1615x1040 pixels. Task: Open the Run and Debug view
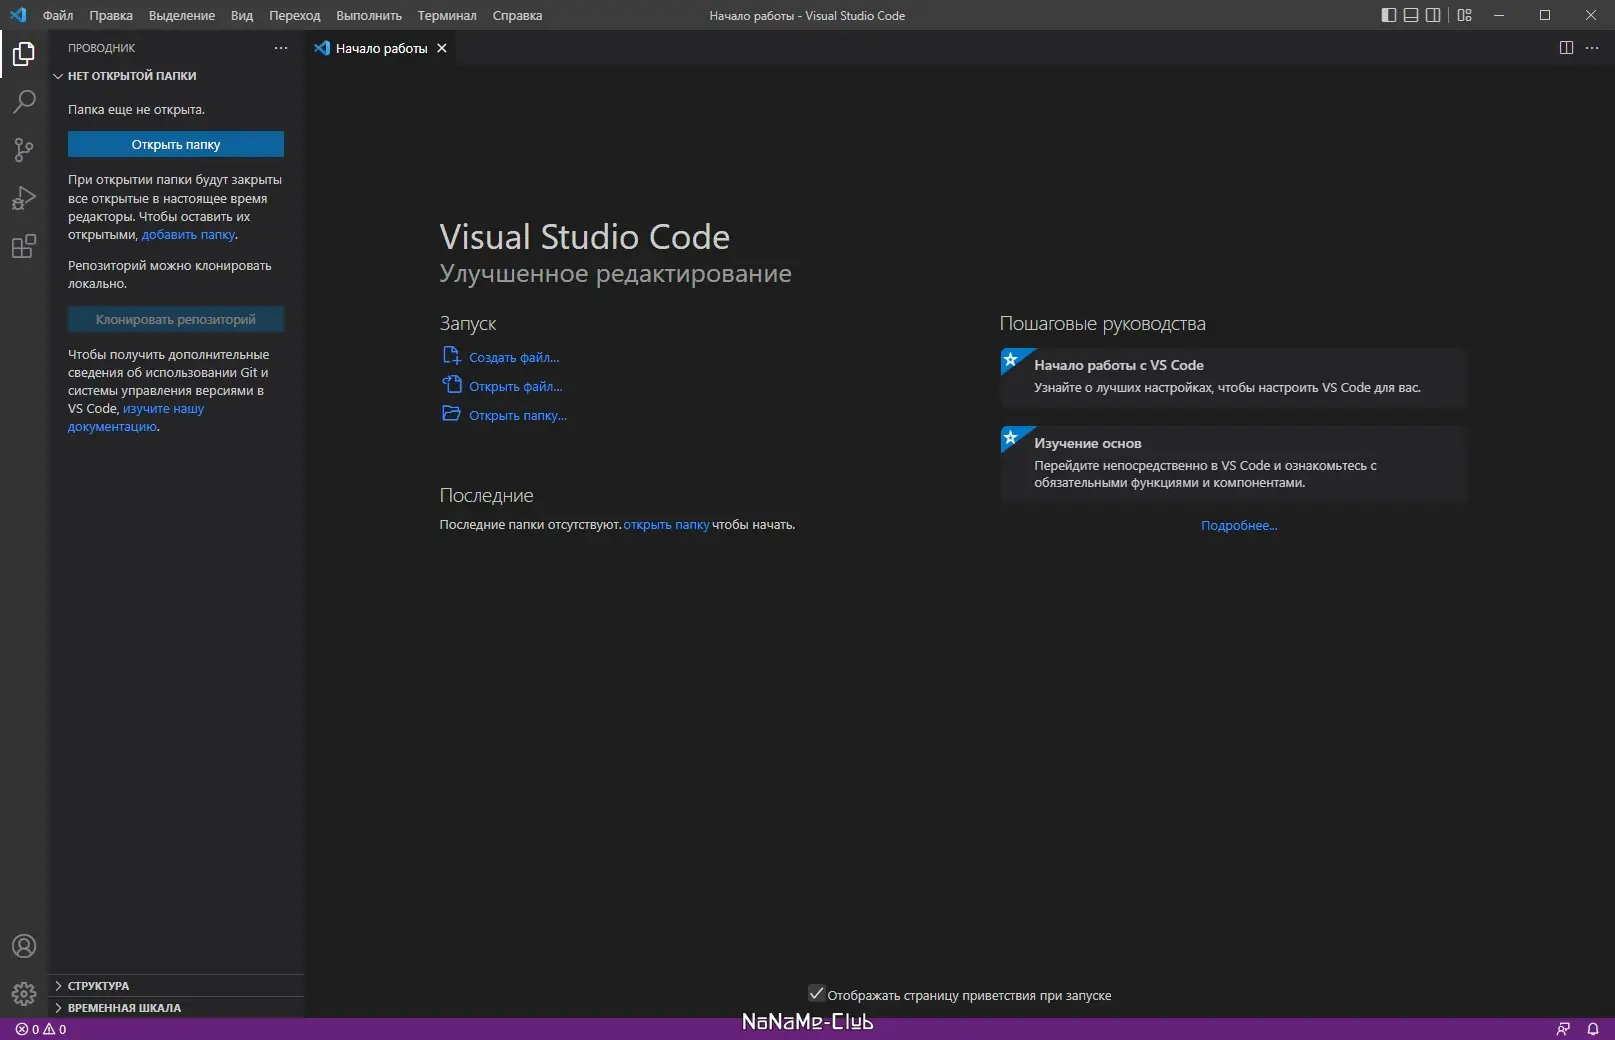24,198
